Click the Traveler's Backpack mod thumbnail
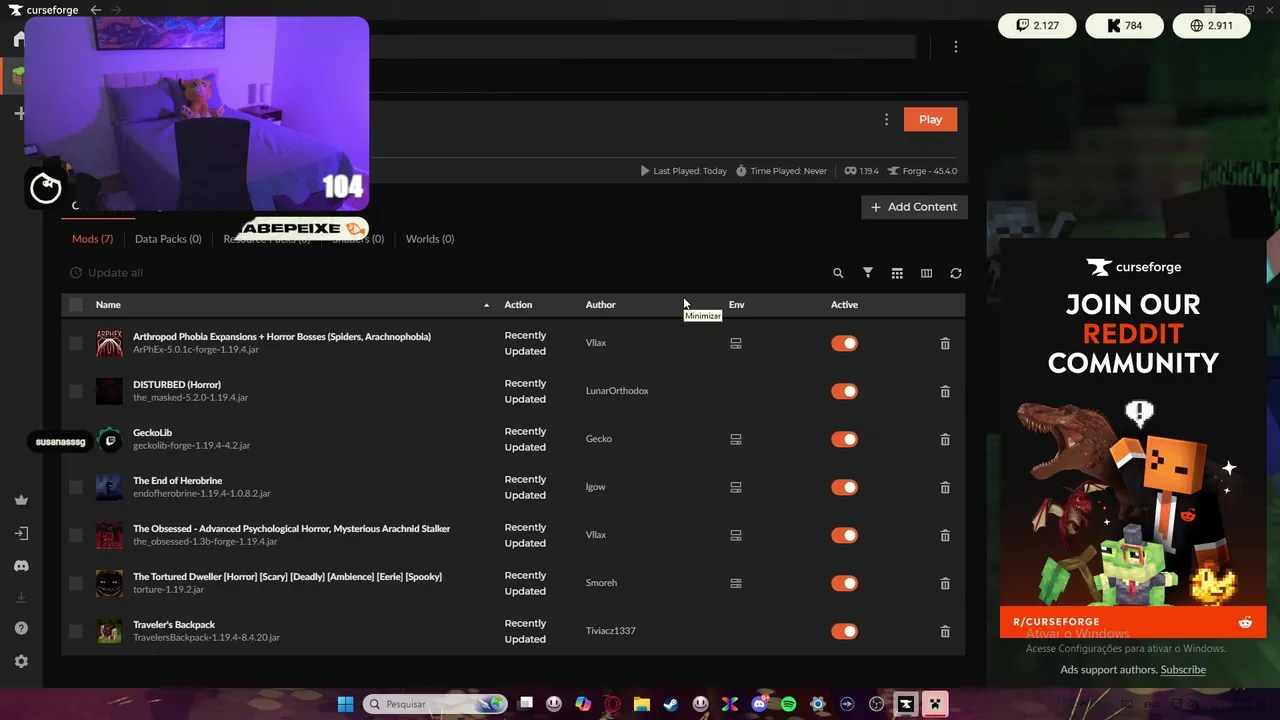This screenshot has height=720, width=1280. pyautogui.click(x=109, y=631)
